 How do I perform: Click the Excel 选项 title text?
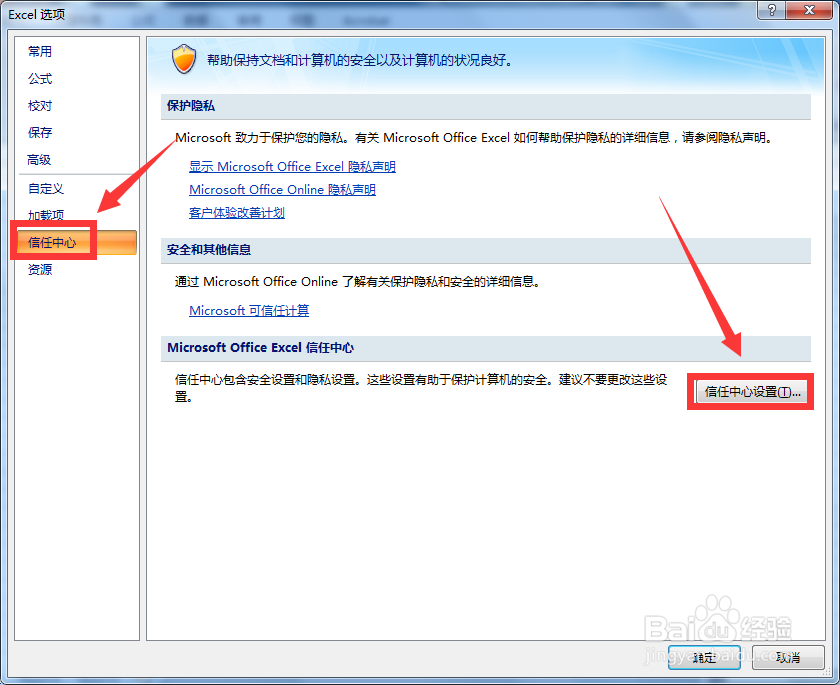36,14
